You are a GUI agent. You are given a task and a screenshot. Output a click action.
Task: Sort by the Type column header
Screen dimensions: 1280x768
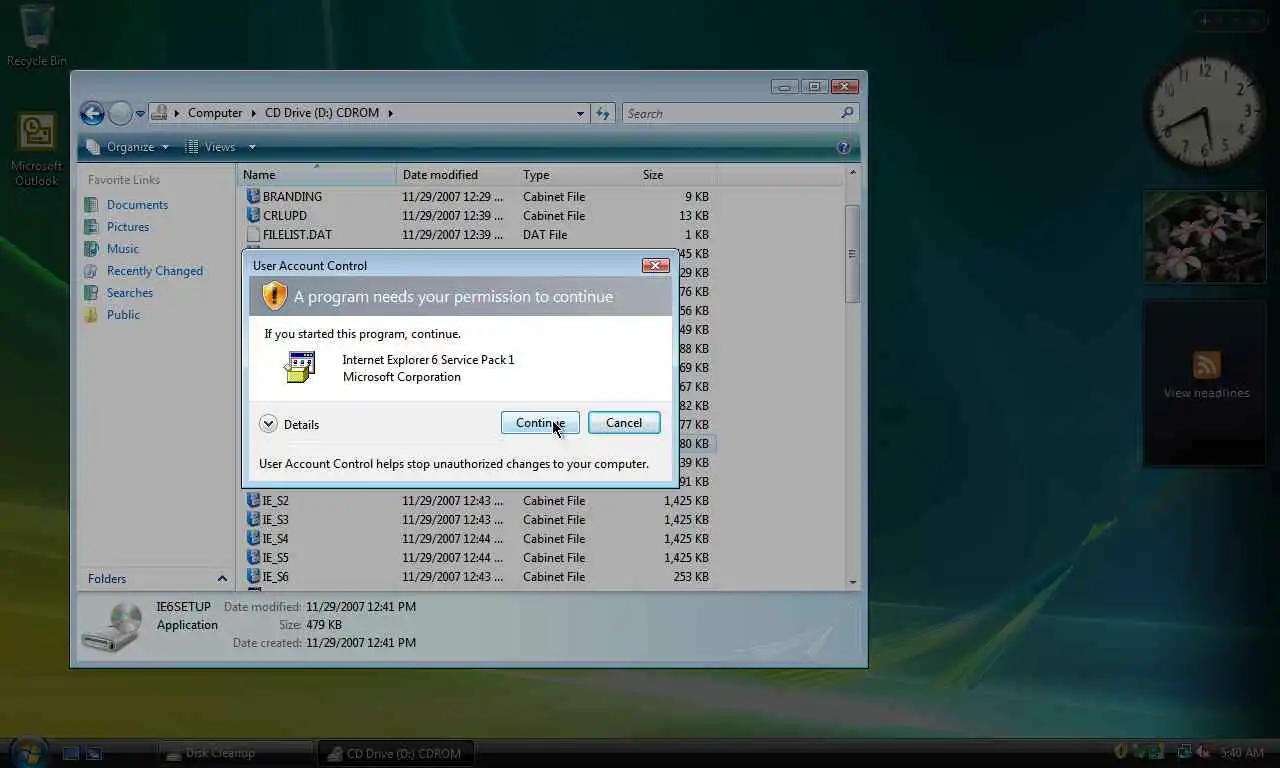pyautogui.click(x=576, y=174)
